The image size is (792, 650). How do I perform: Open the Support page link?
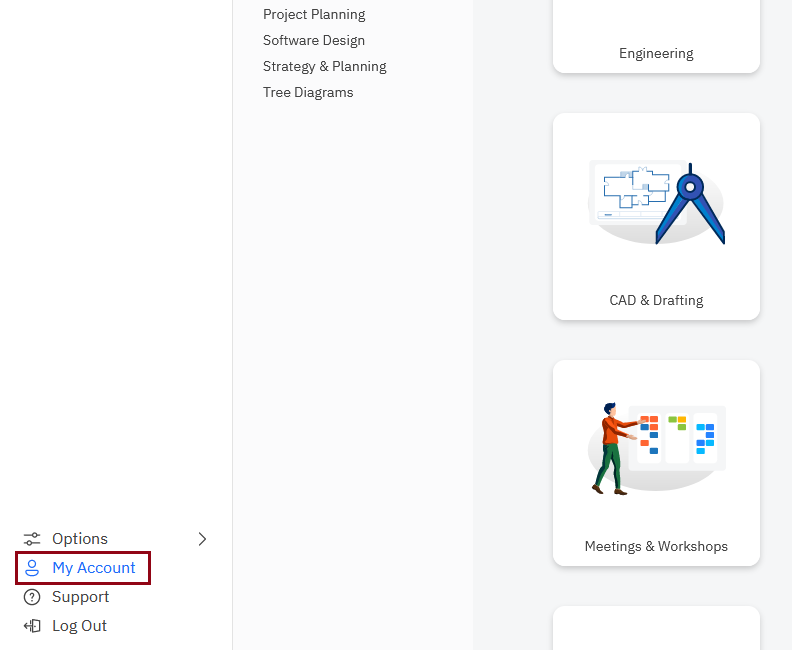coord(81,597)
